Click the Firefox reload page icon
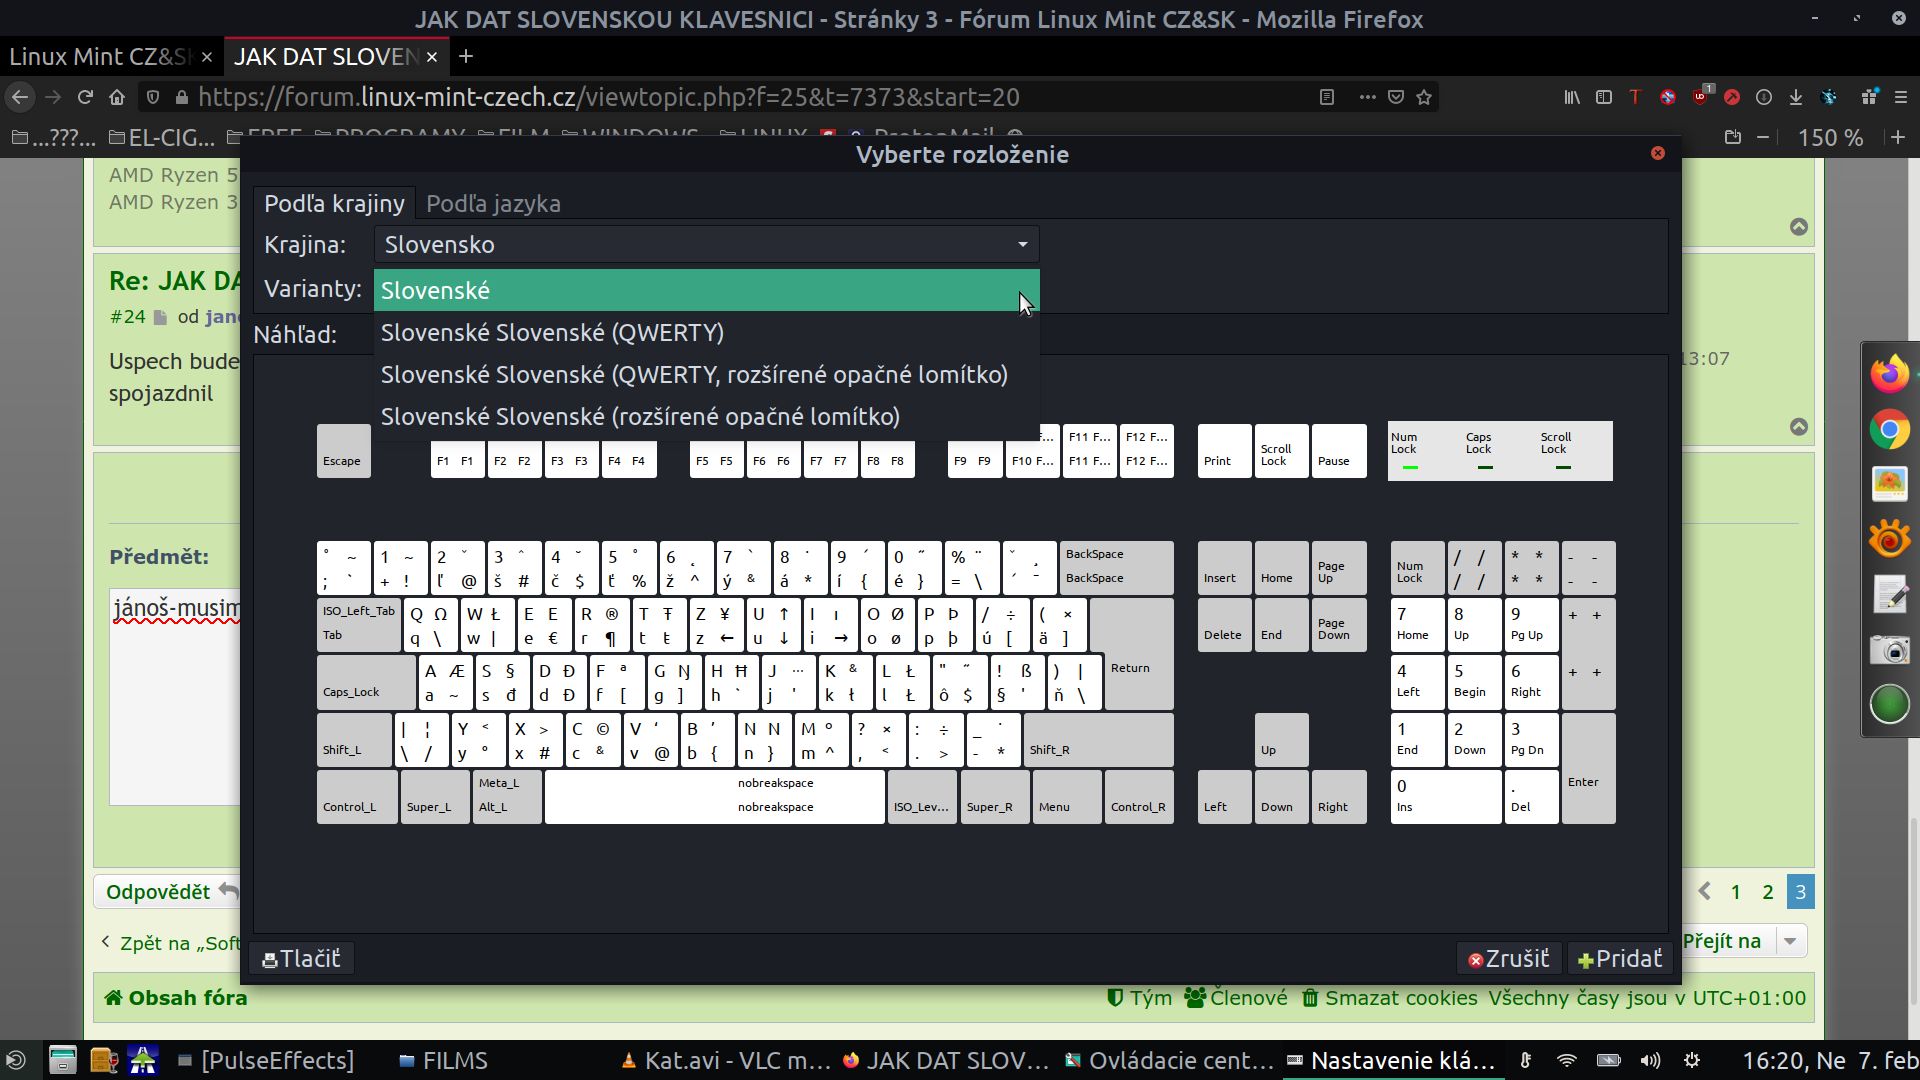 (85, 97)
